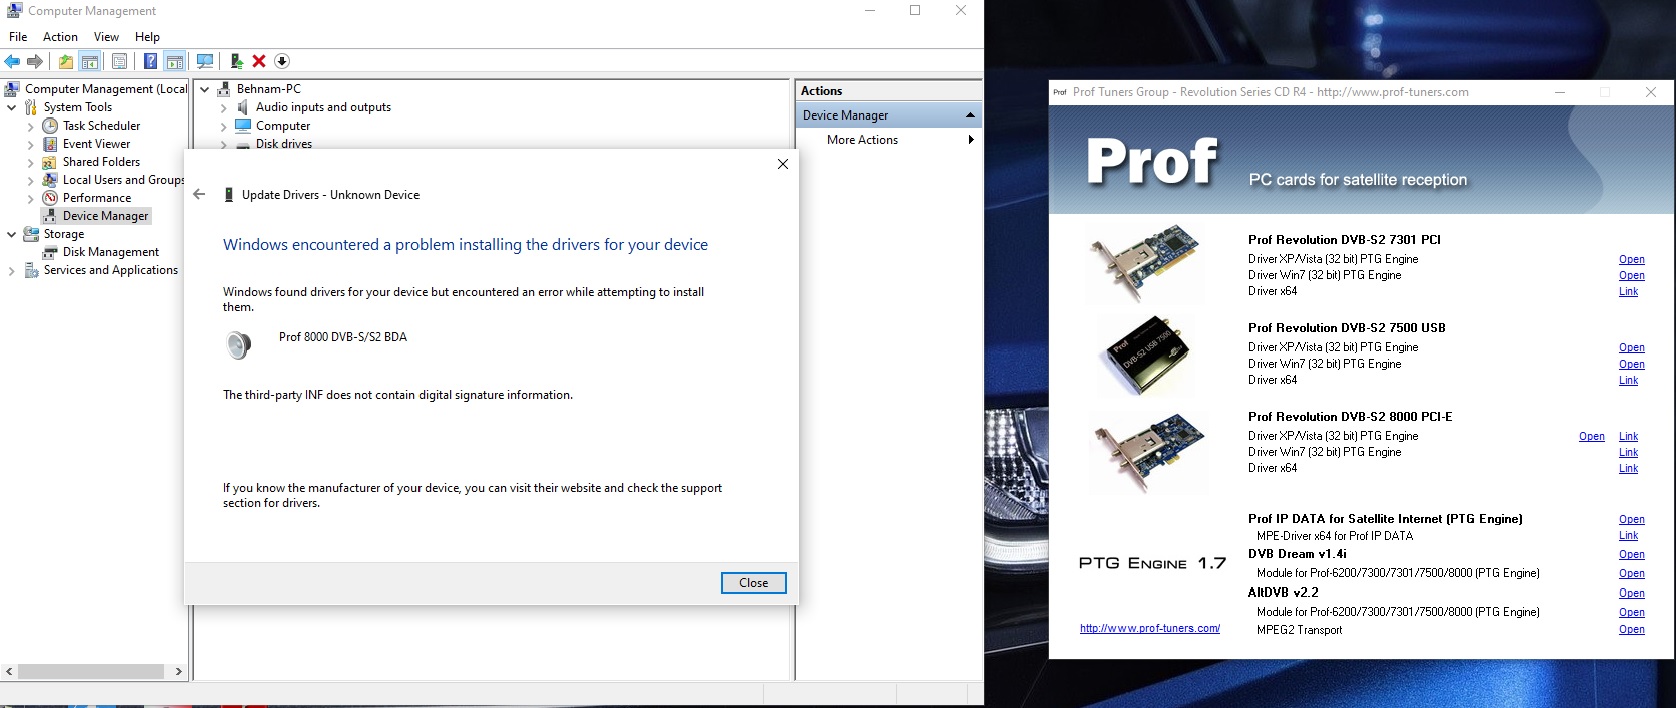
Task: Open the 7301 PCI Driver Win7 link
Action: (1631, 275)
